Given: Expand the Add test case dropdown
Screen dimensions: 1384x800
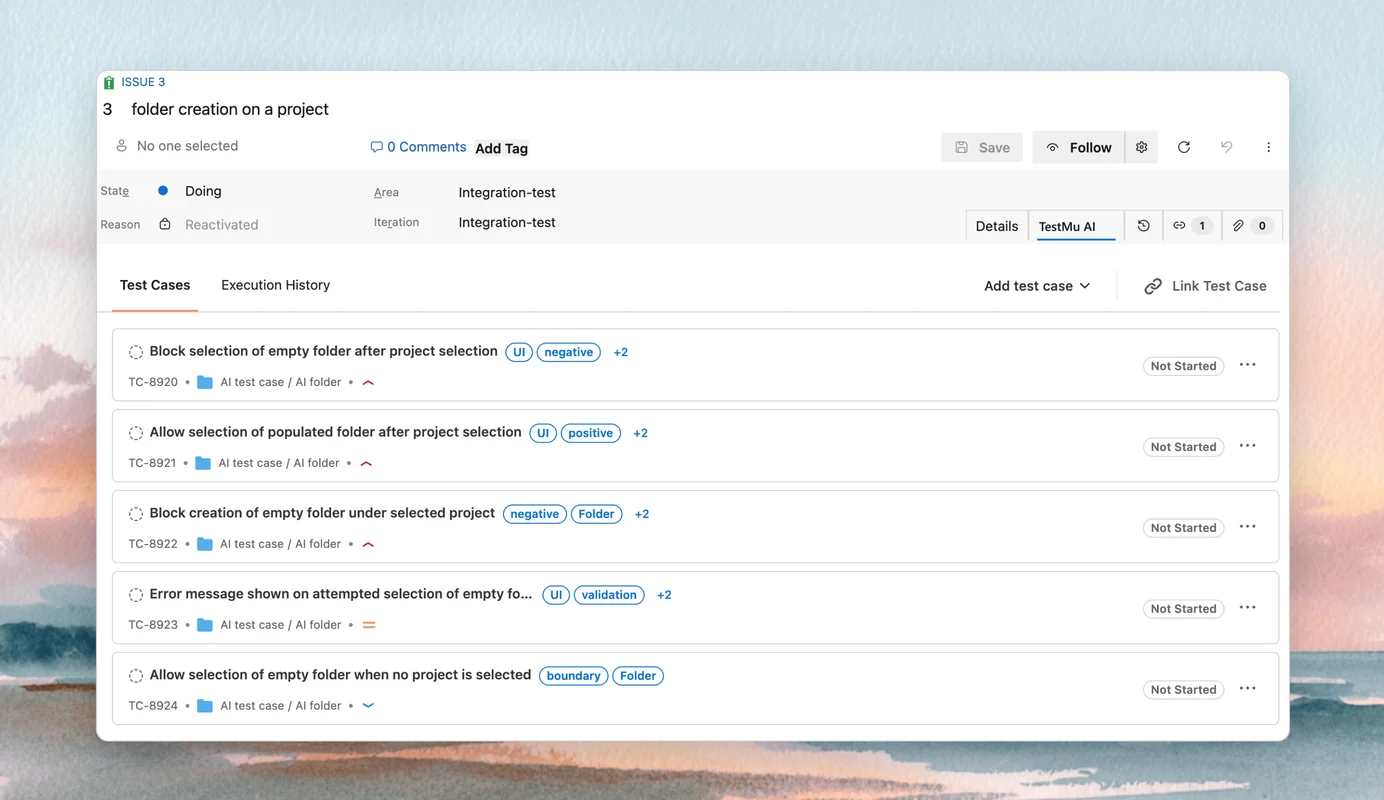Looking at the screenshot, I should tap(1037, 286).
